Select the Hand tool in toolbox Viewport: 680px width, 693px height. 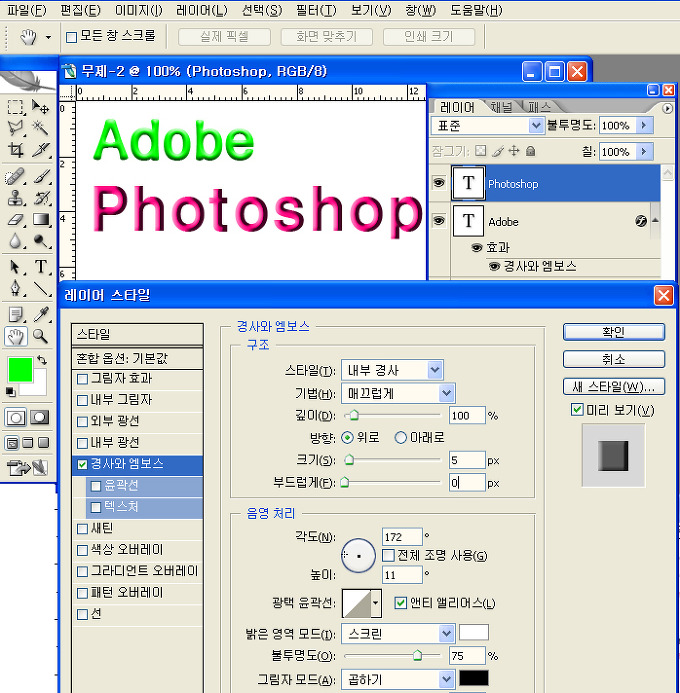point(15,337)
